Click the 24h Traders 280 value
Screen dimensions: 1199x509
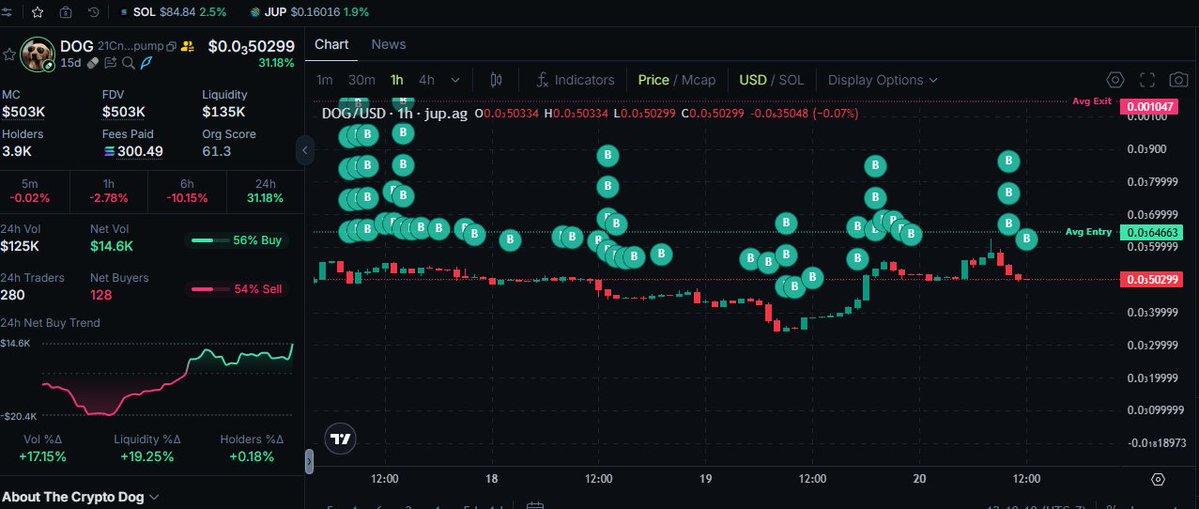[12, 295]
